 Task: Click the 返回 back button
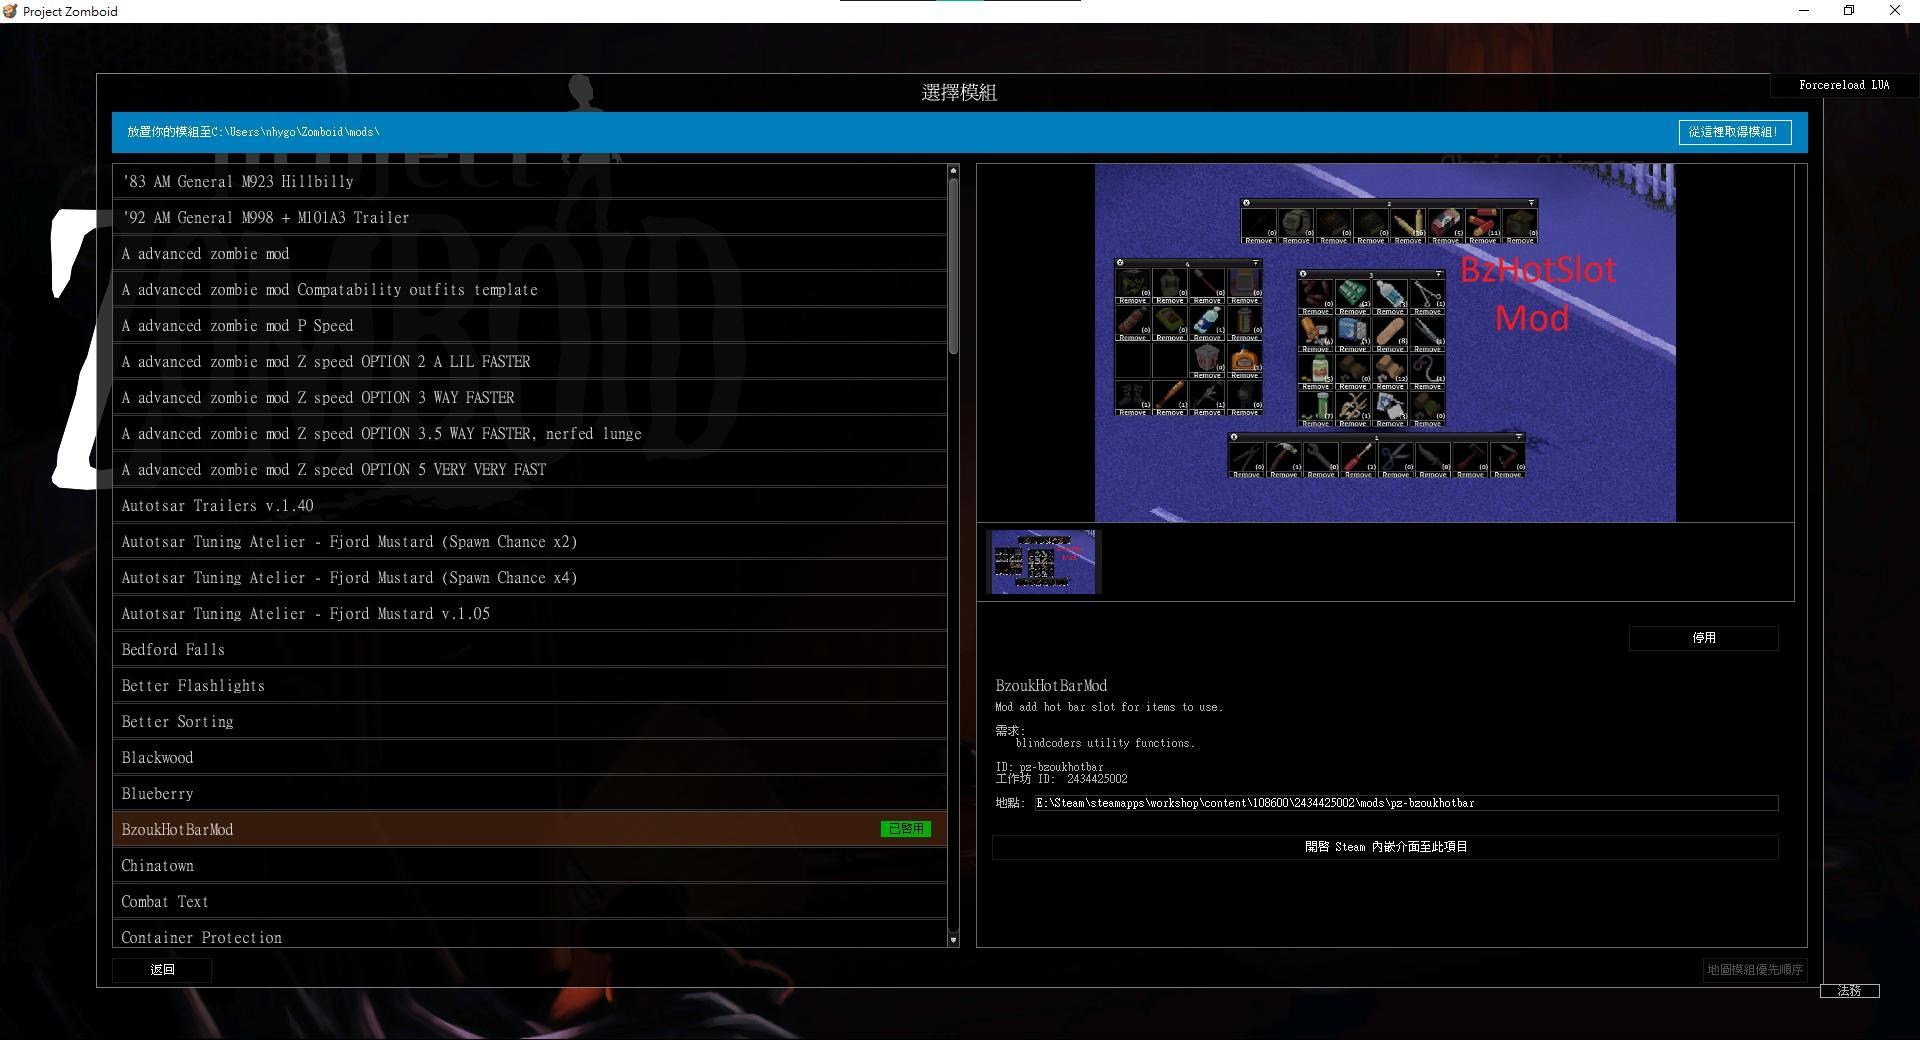(162, 970)
